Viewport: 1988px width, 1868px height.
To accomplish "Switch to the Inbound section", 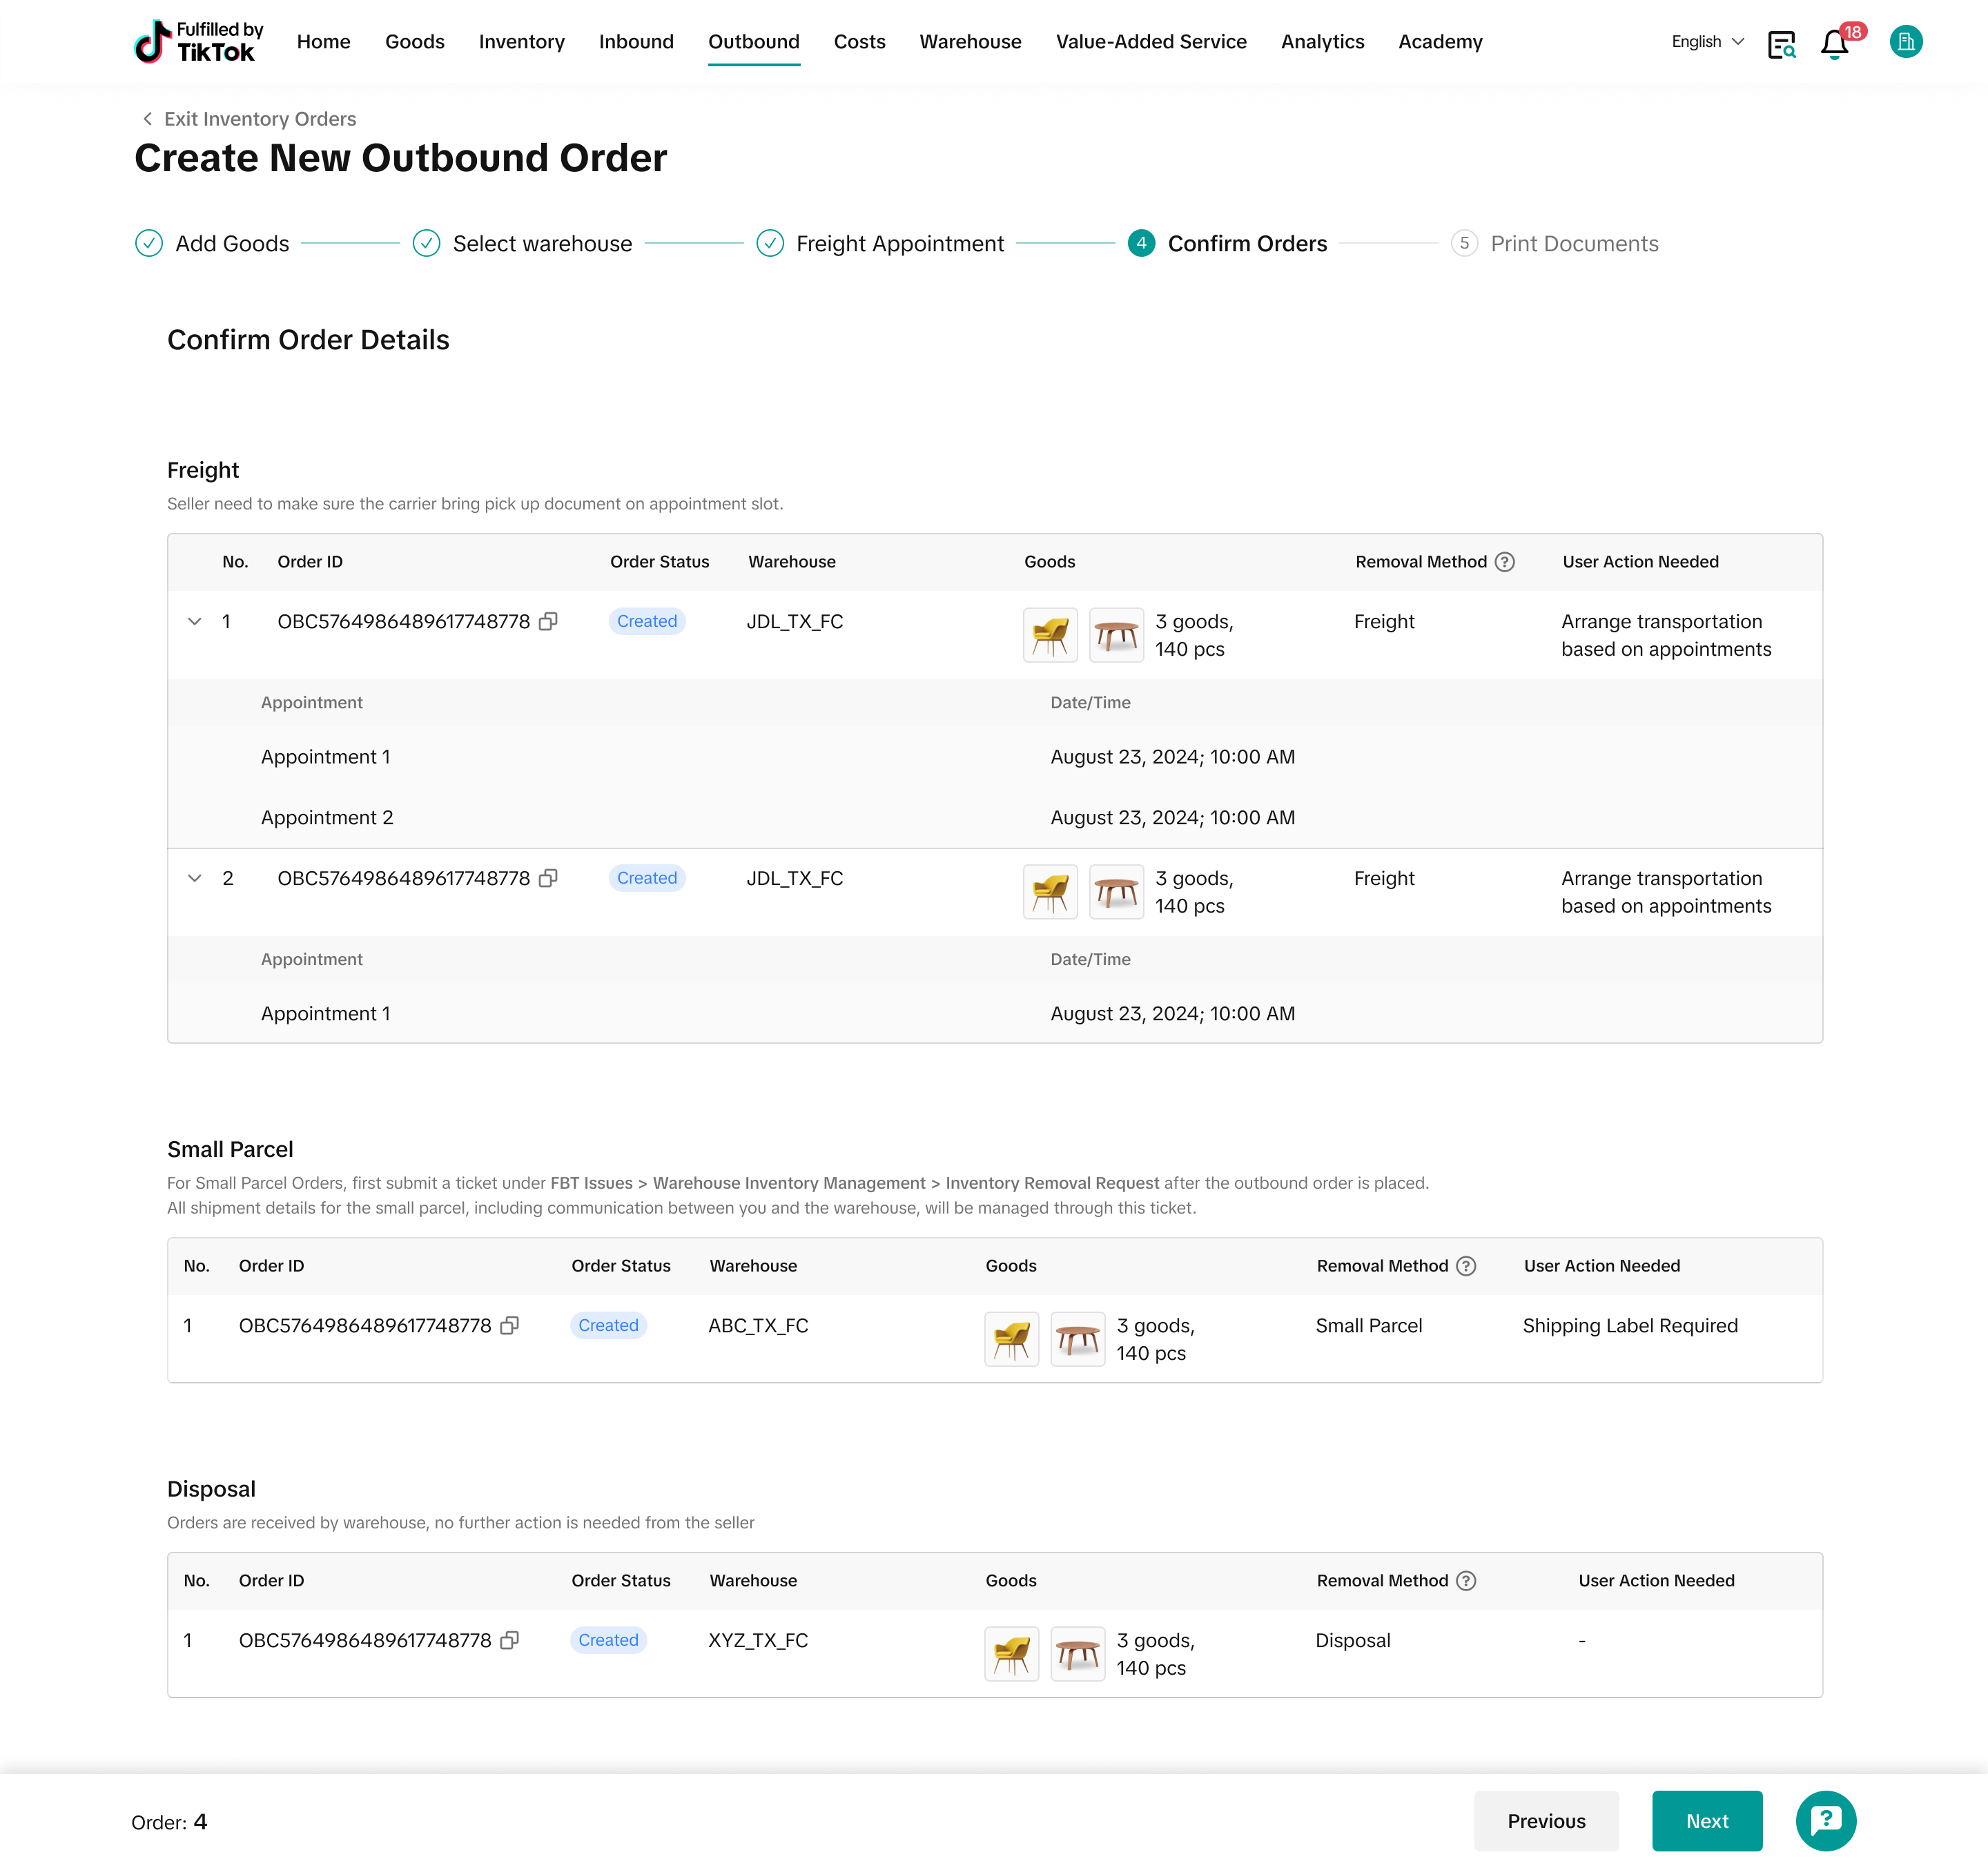I will [x=636, y=42].
